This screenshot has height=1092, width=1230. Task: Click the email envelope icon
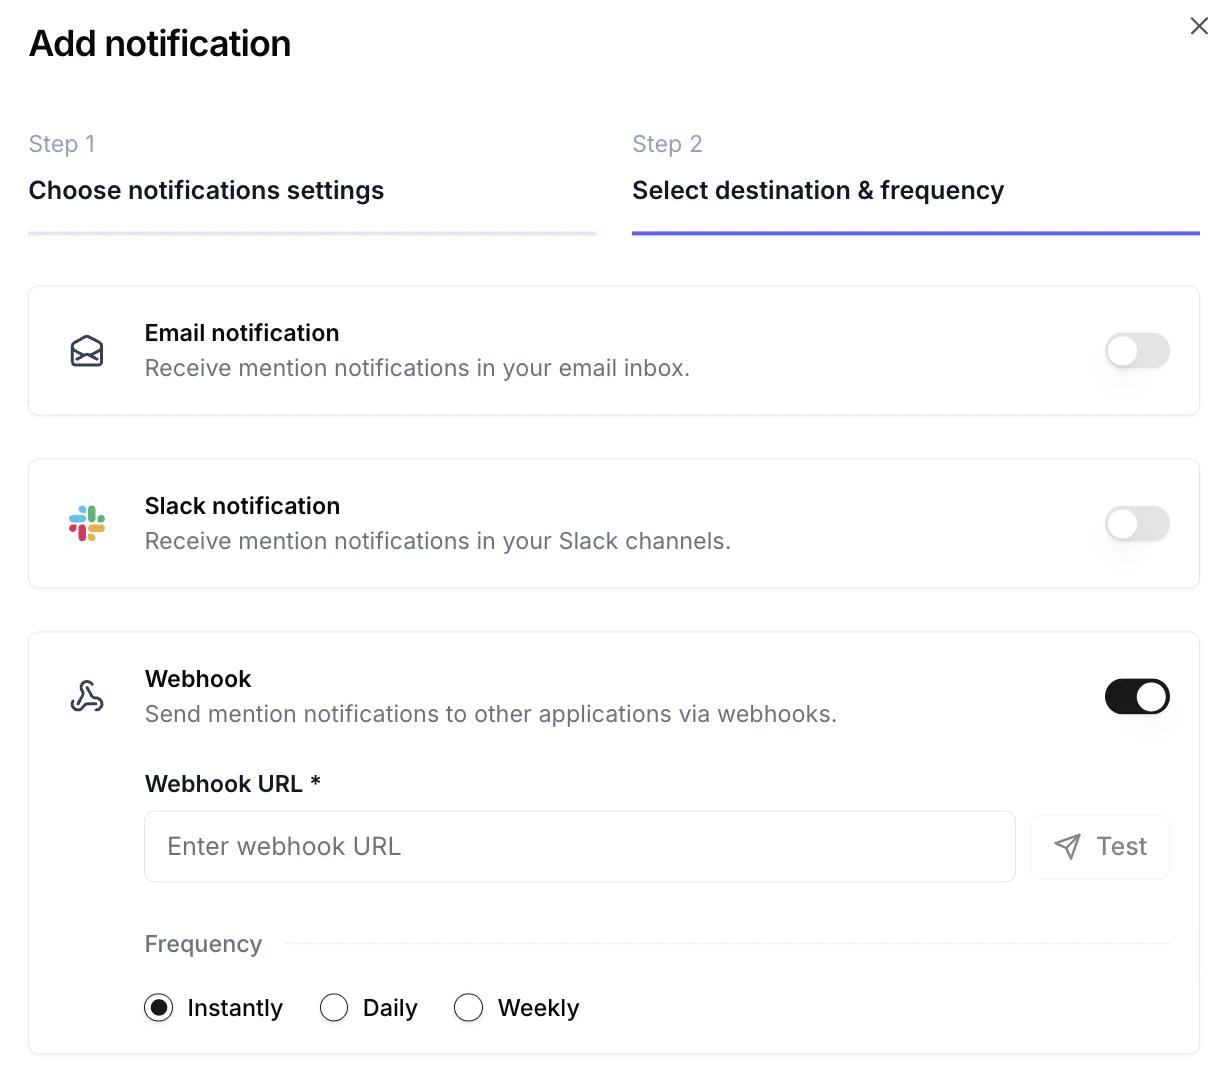point(87,351)
